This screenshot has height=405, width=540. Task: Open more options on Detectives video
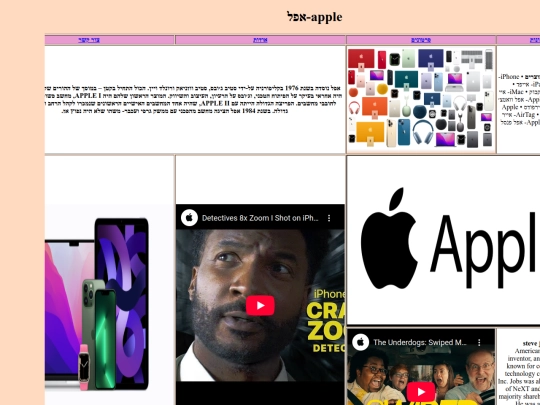(x=329, y=218)
